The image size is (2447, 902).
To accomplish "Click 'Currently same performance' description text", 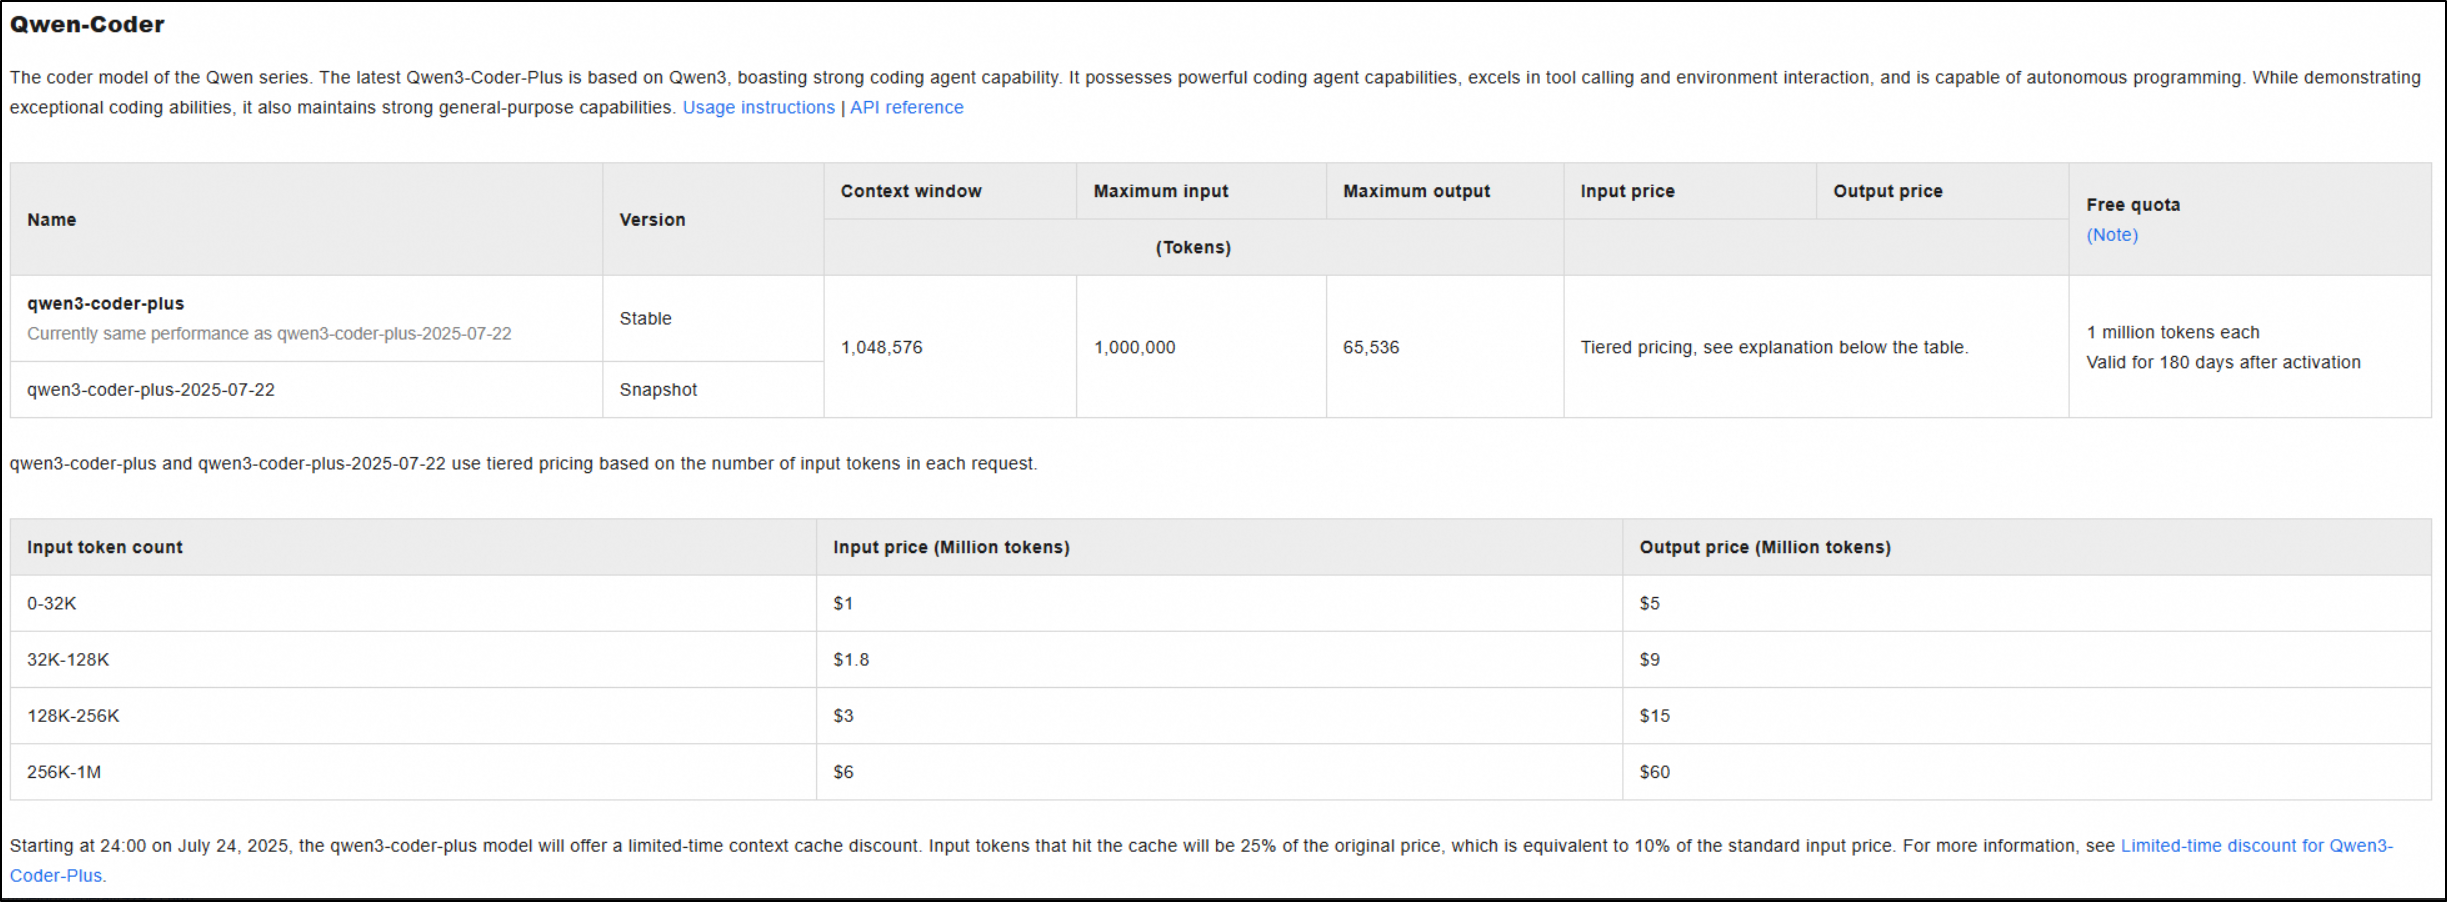I will pyautogui.click(x=269, y=334).
